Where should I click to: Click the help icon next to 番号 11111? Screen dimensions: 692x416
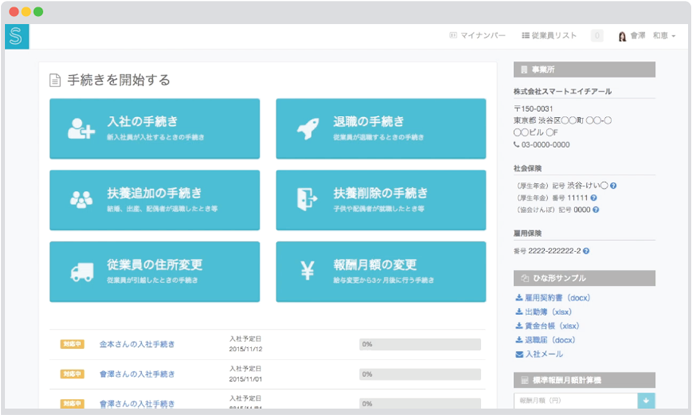click(x=594, y=198)
